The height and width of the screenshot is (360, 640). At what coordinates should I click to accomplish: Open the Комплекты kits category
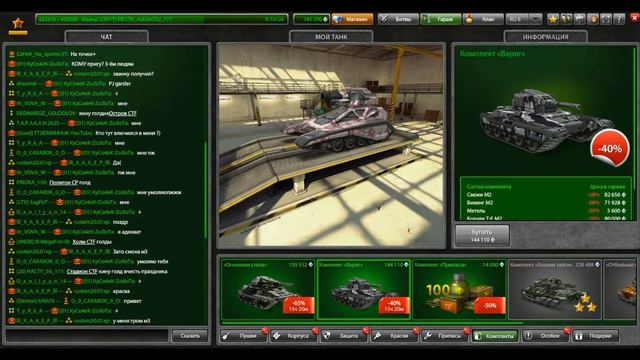495,336
